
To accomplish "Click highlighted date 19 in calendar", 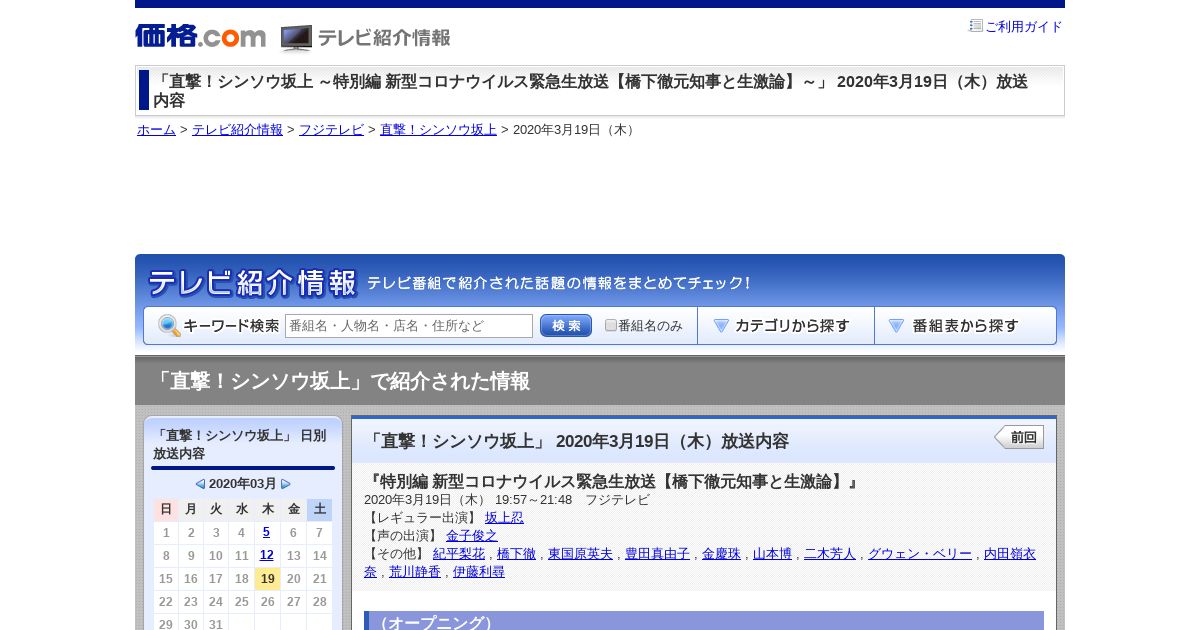I will point(267,578).
